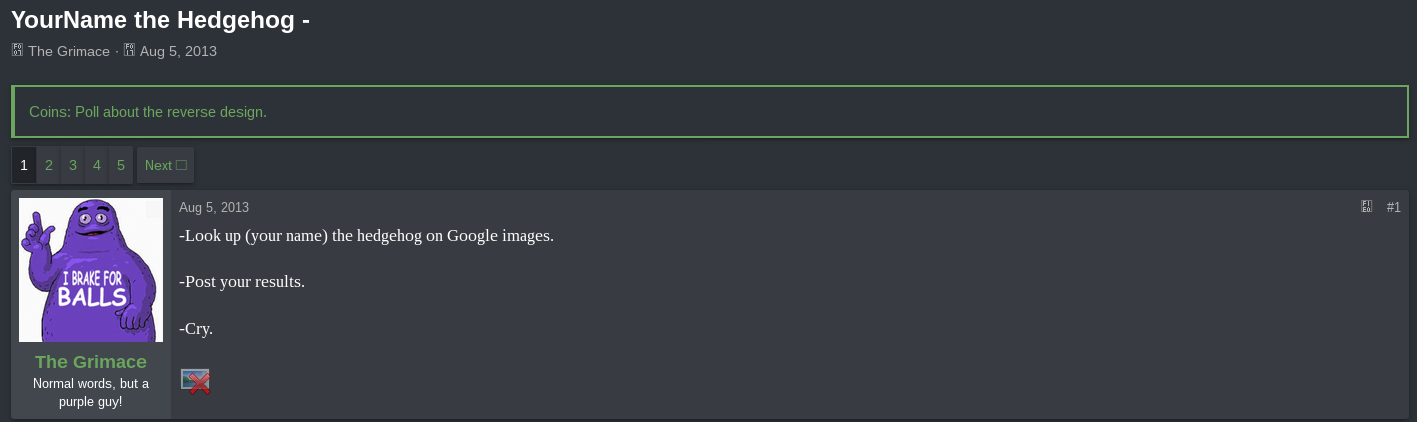Image resolution: width=1417 pixels, height=422 pixels.
Task: Select current page 1 in pagination
Action: (x=24, y=165)
